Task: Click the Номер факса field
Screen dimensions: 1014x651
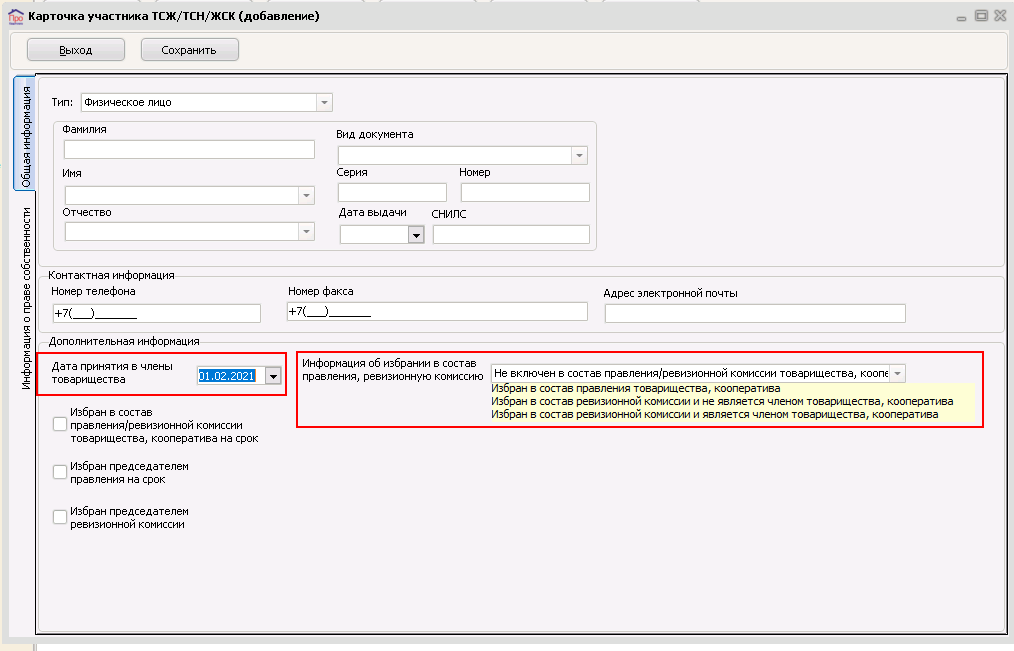Action: click(x=437, y=311)
